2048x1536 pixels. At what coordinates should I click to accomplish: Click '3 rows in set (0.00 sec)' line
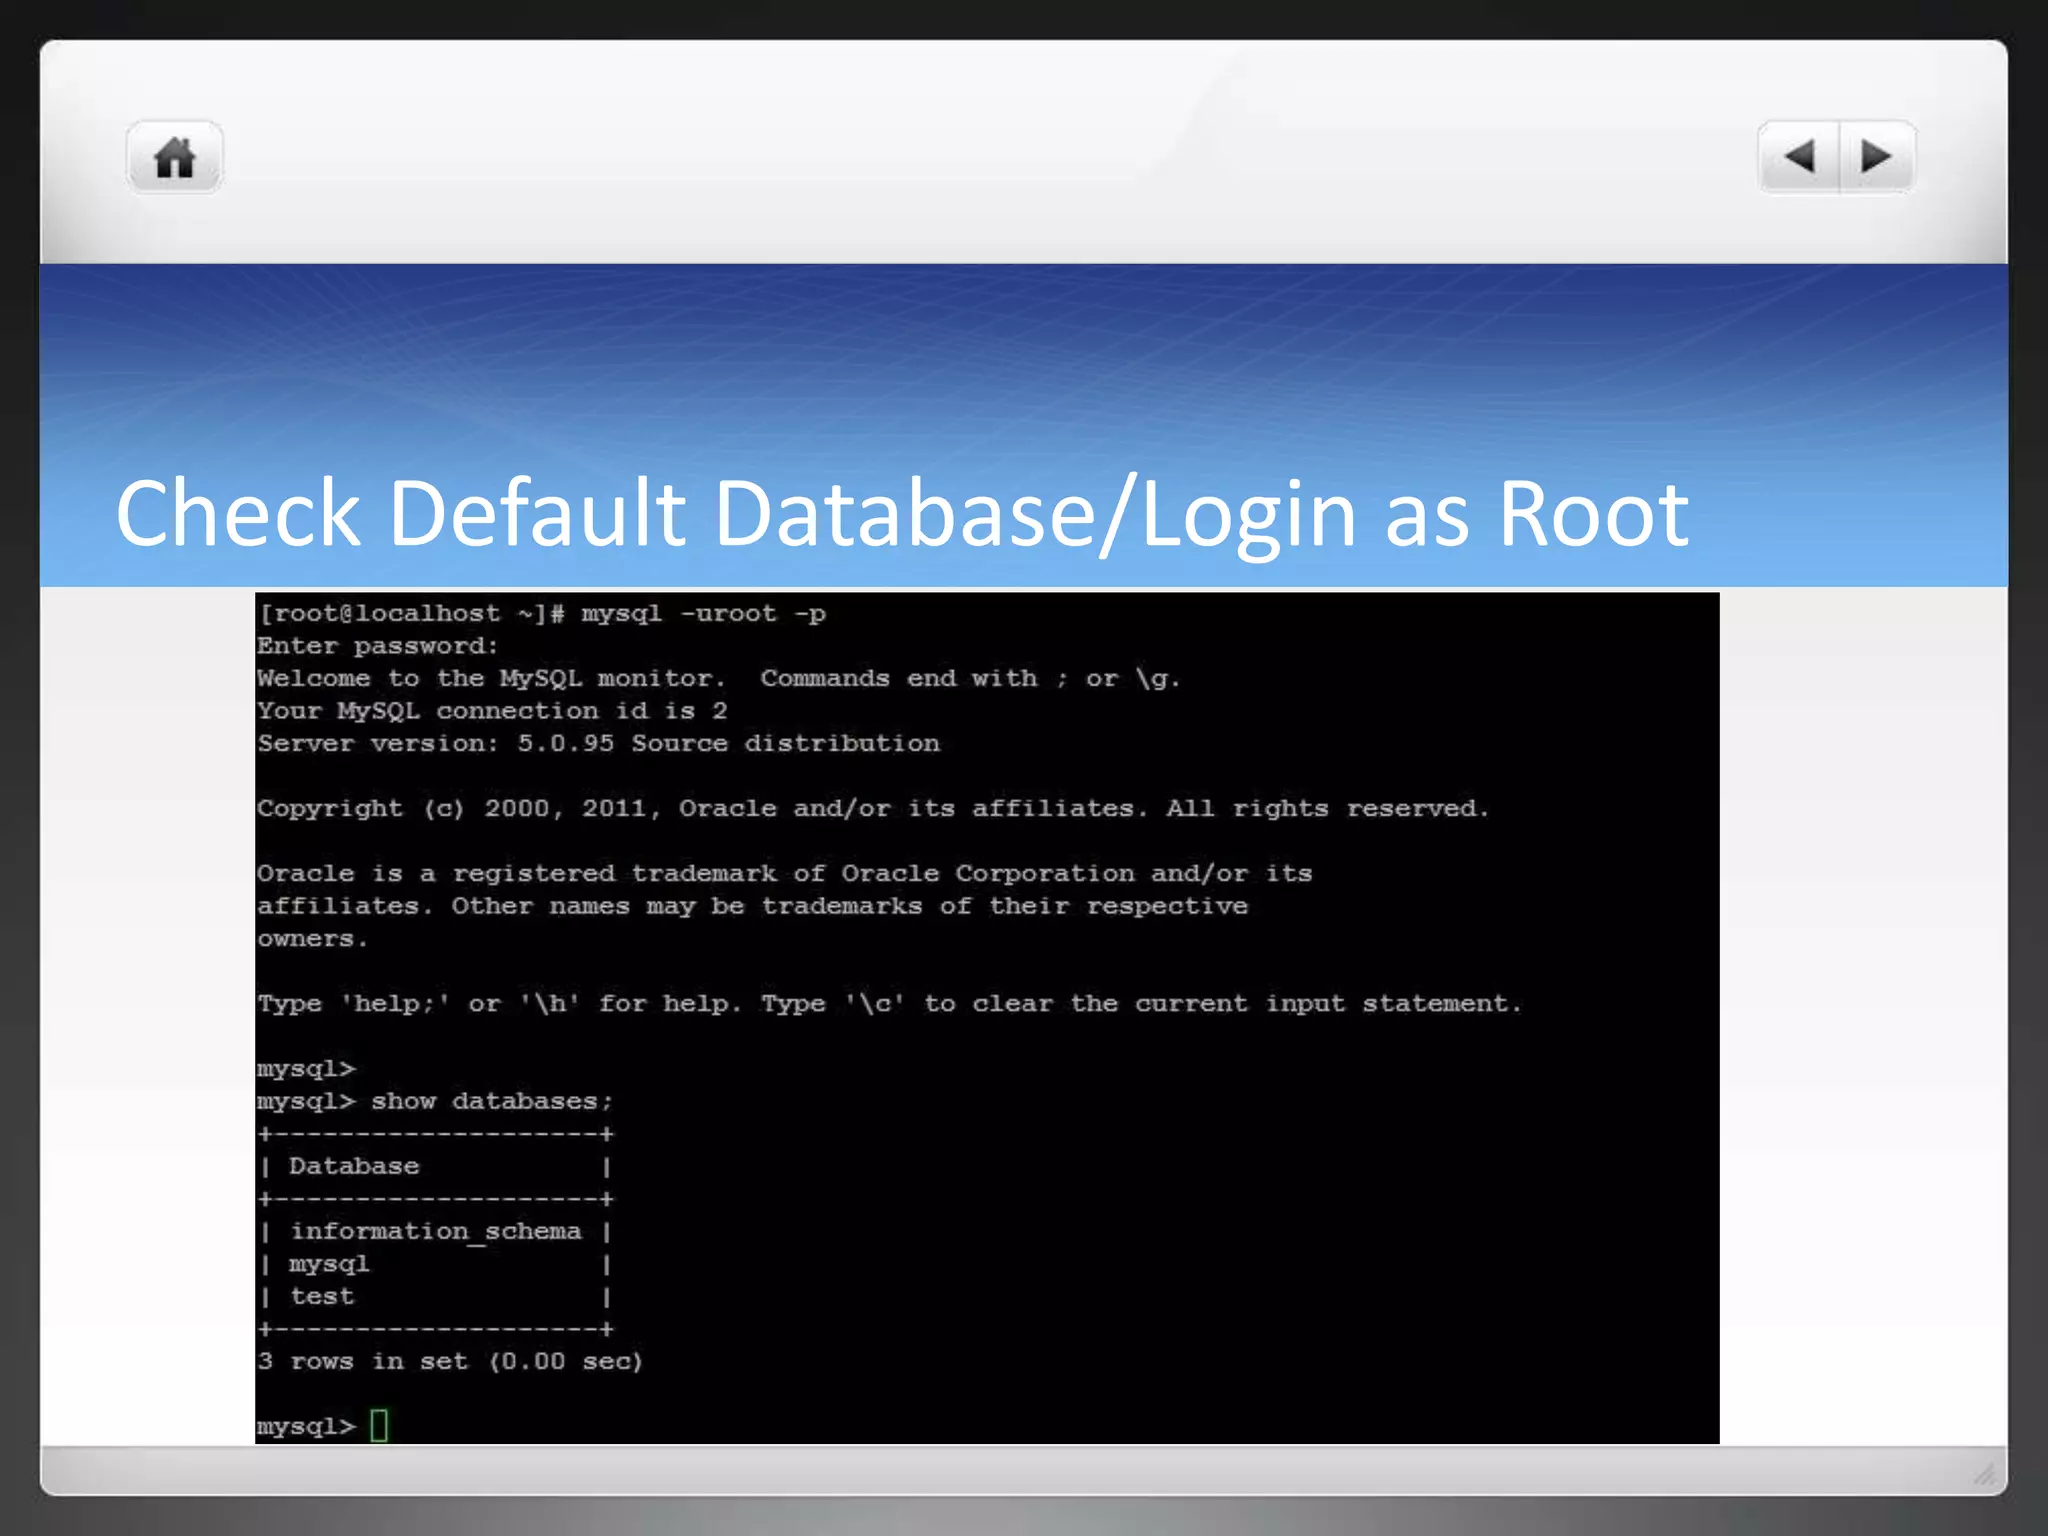(450, 1361)
